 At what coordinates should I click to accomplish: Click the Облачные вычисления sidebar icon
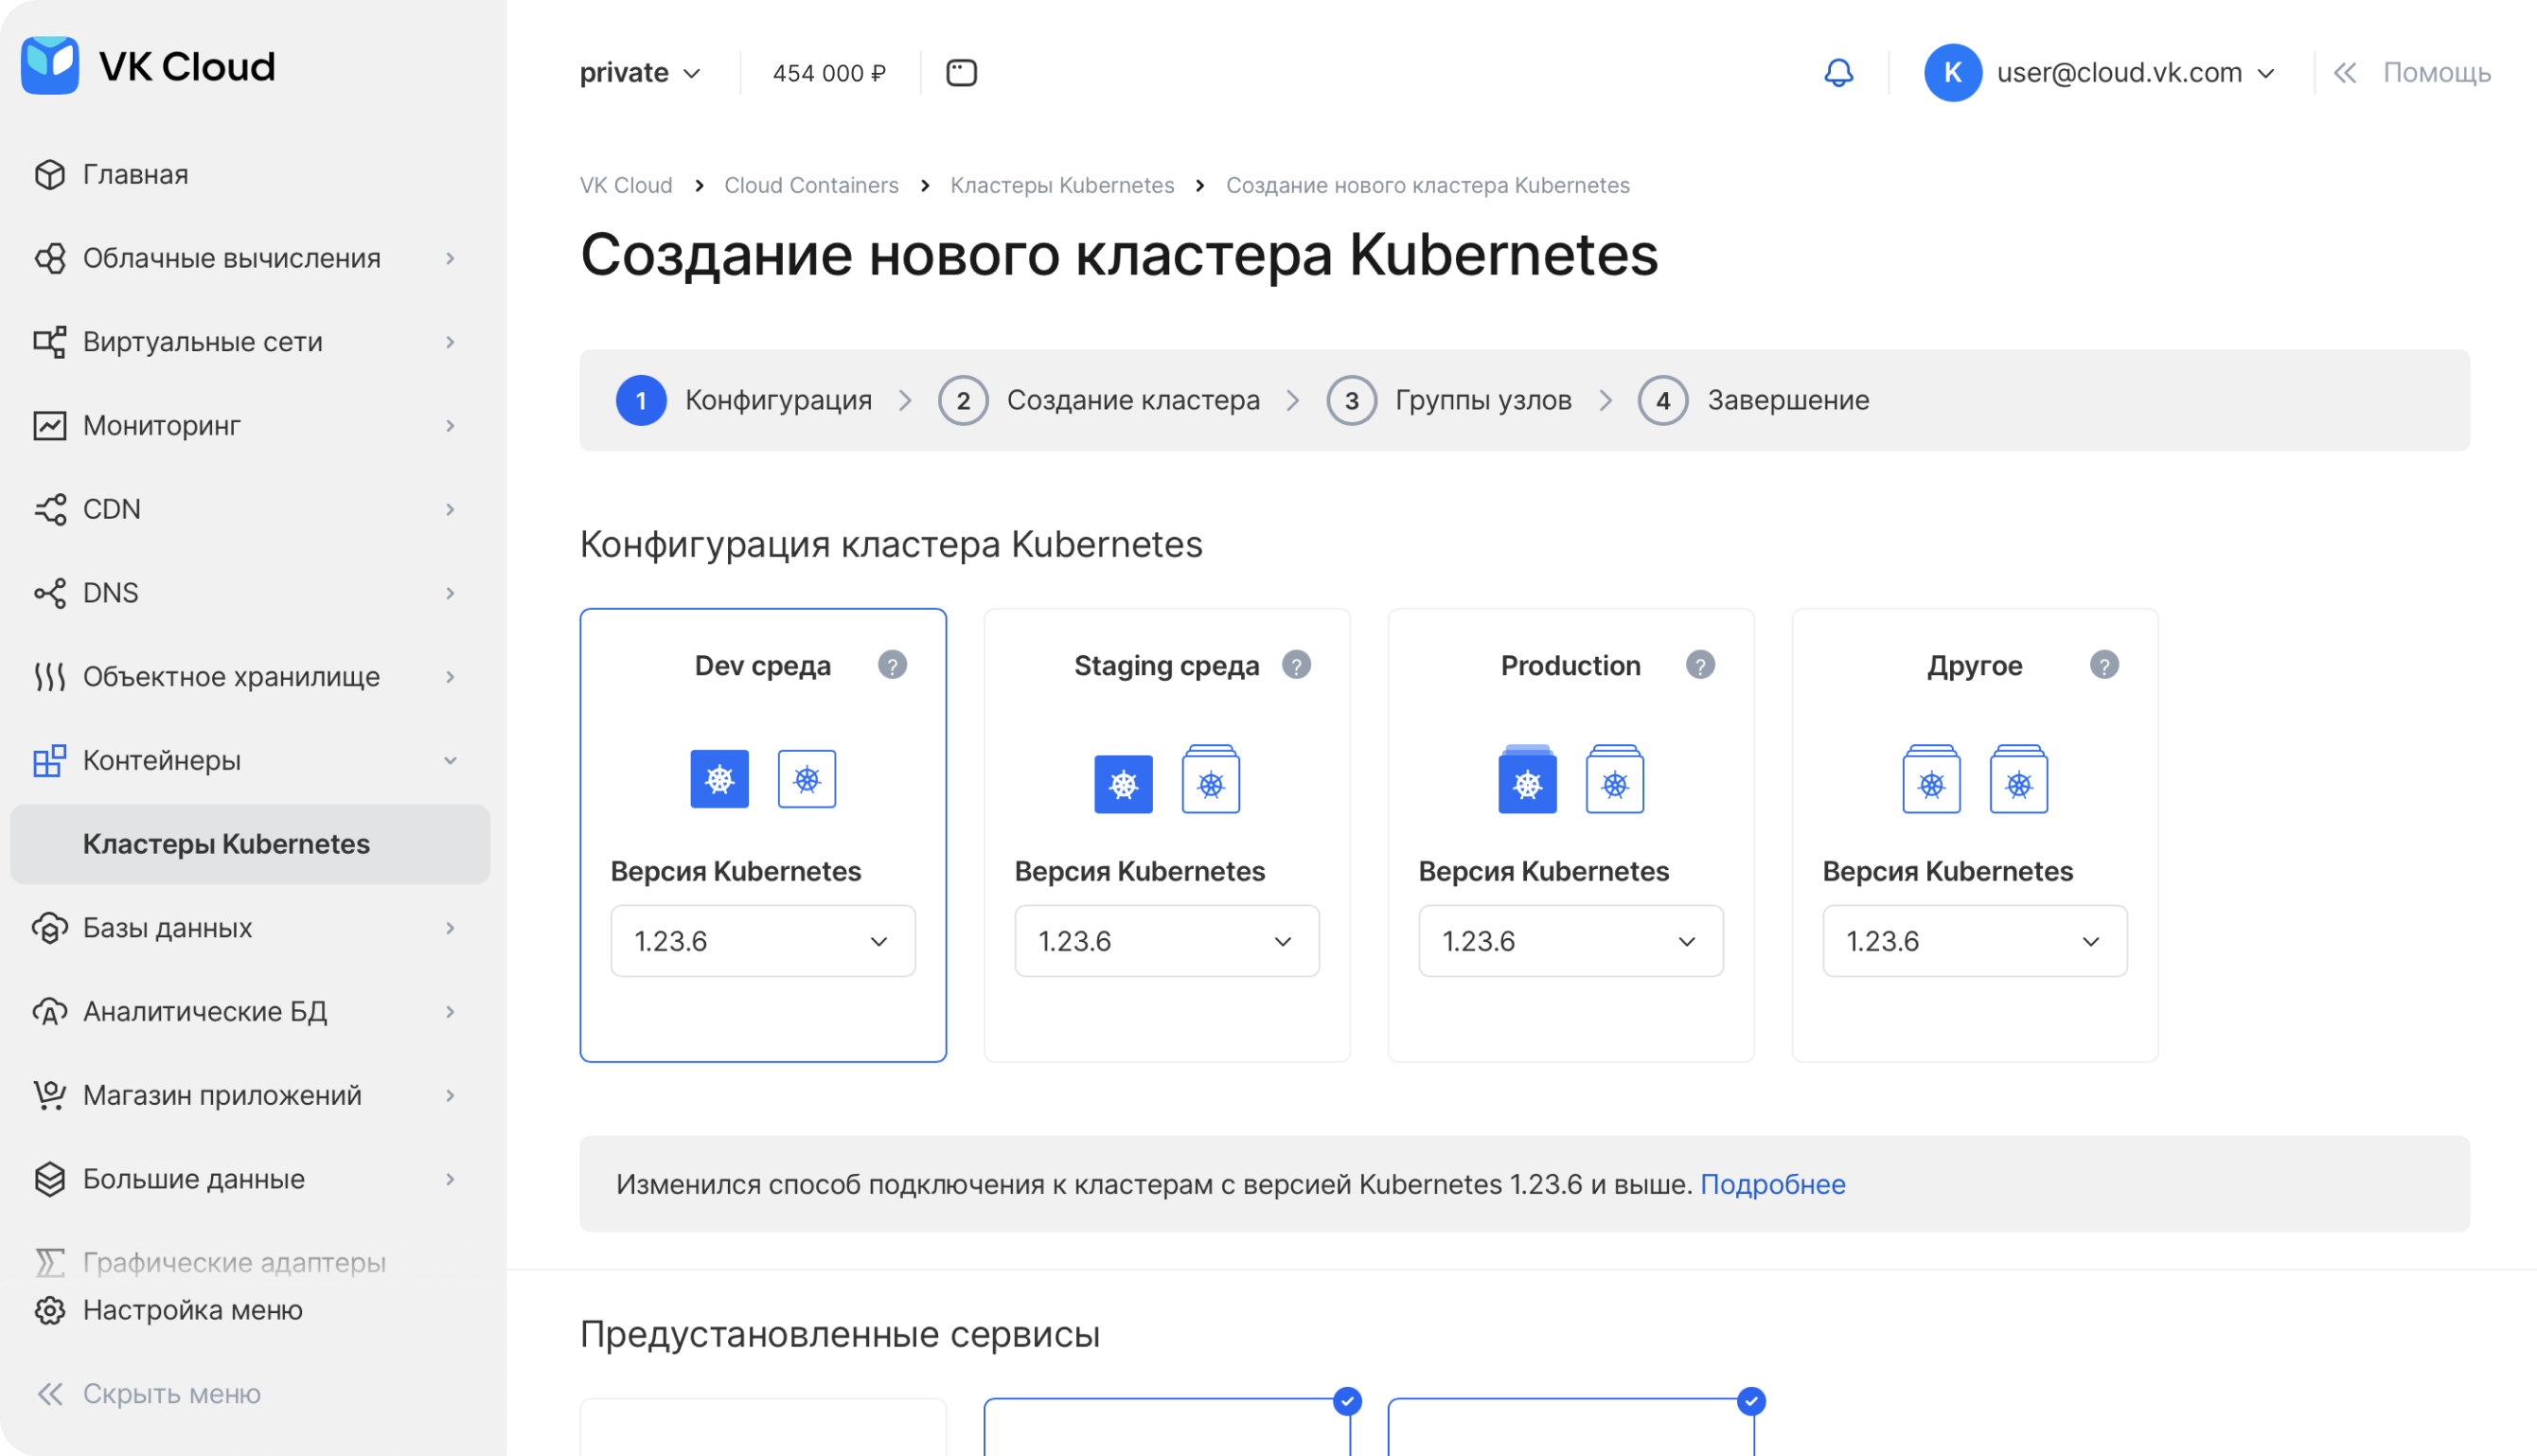[49, 258]
